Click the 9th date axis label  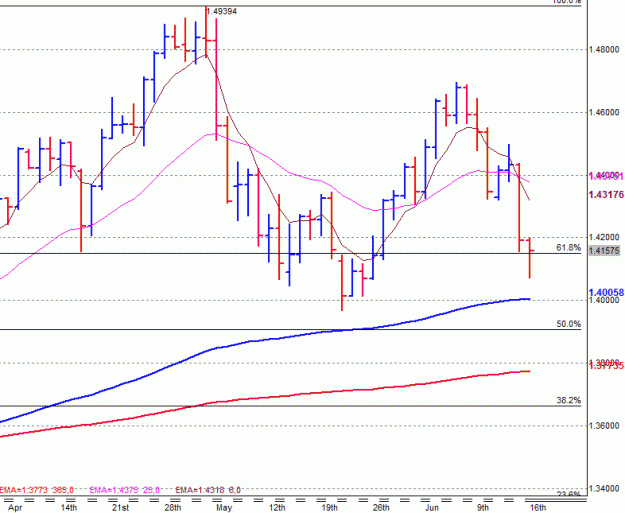[483, 507]
